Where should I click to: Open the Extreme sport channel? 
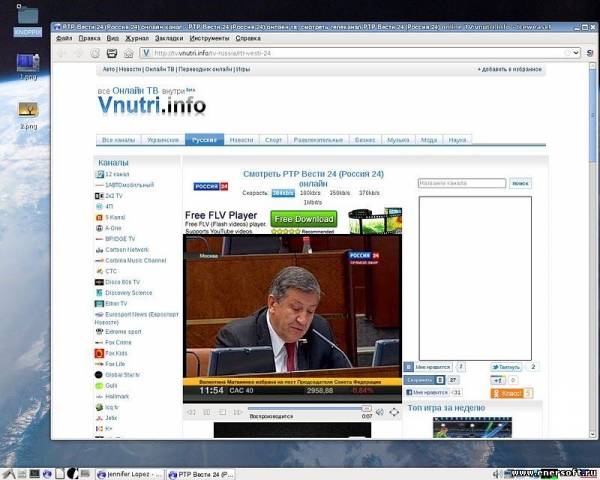(x=123, y=331)
